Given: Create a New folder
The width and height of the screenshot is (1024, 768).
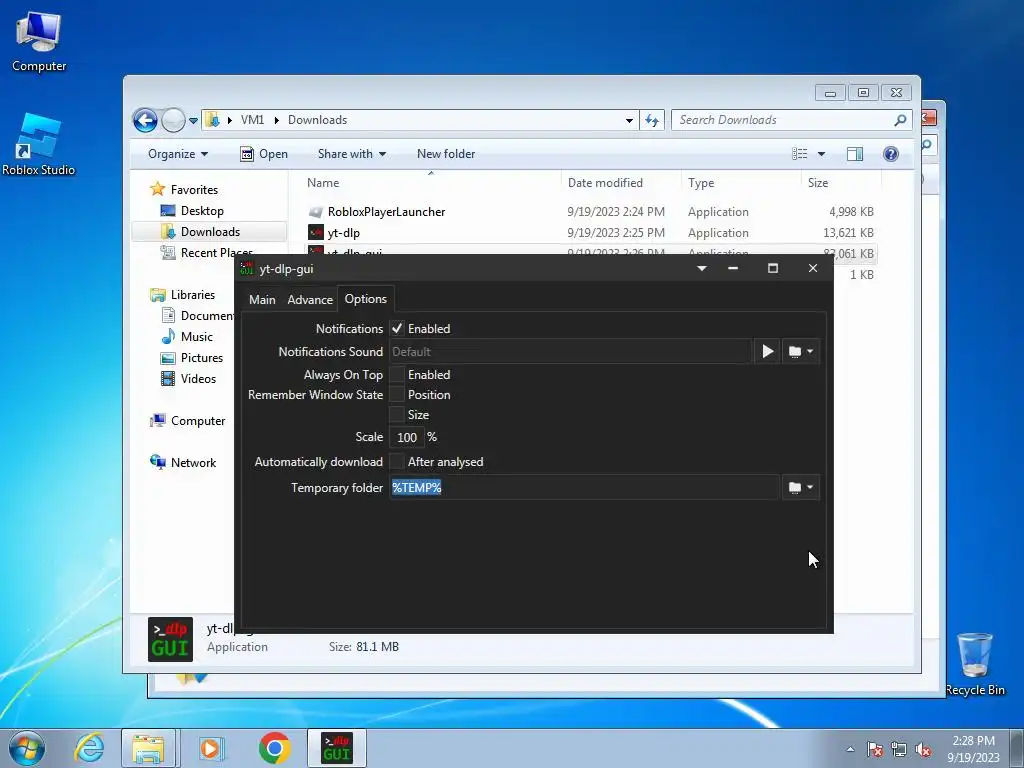Looking at the screenshot, I should (446, 154).
